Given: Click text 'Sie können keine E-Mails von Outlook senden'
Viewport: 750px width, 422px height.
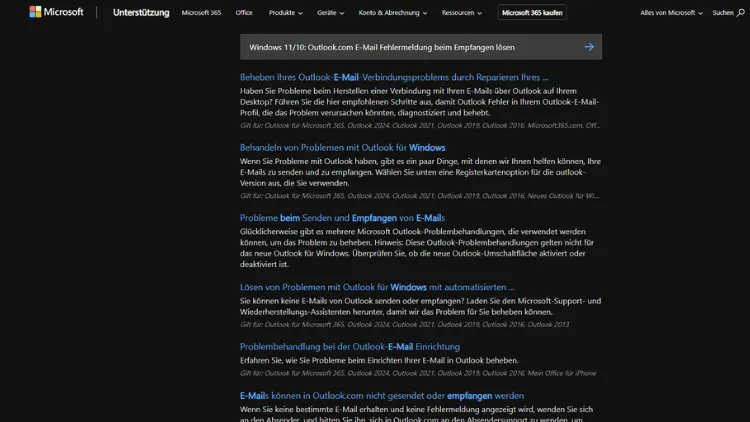Looking at the screenshot, I should (420, 306).
